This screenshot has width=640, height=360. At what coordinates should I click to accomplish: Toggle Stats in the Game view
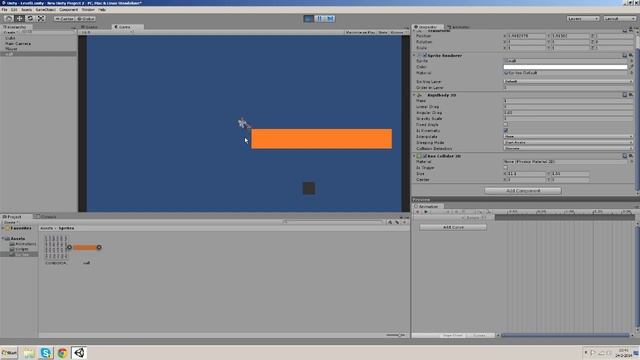click(x=383, y=32)
